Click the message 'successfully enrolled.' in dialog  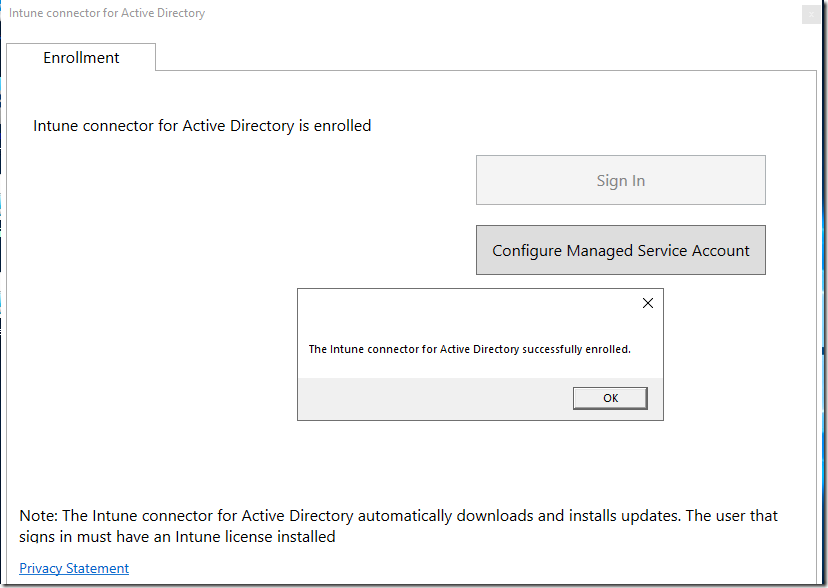point(576,349)
